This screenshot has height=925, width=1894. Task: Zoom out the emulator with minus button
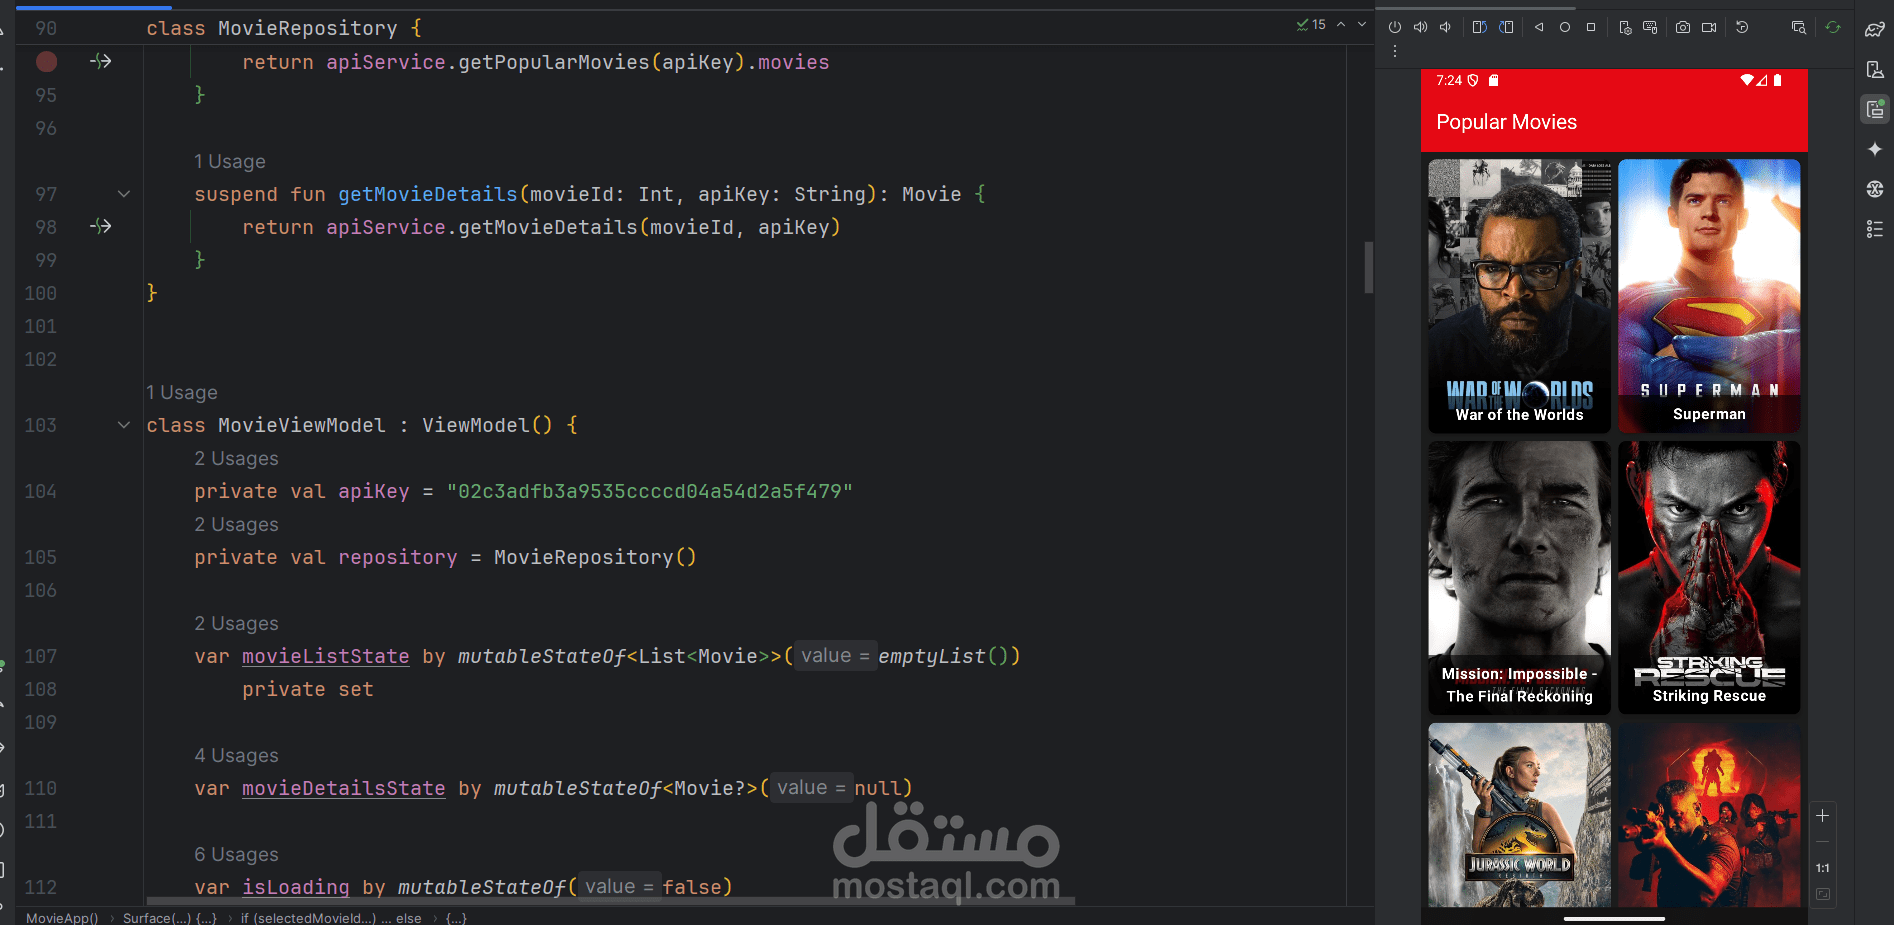(1823, 842)
